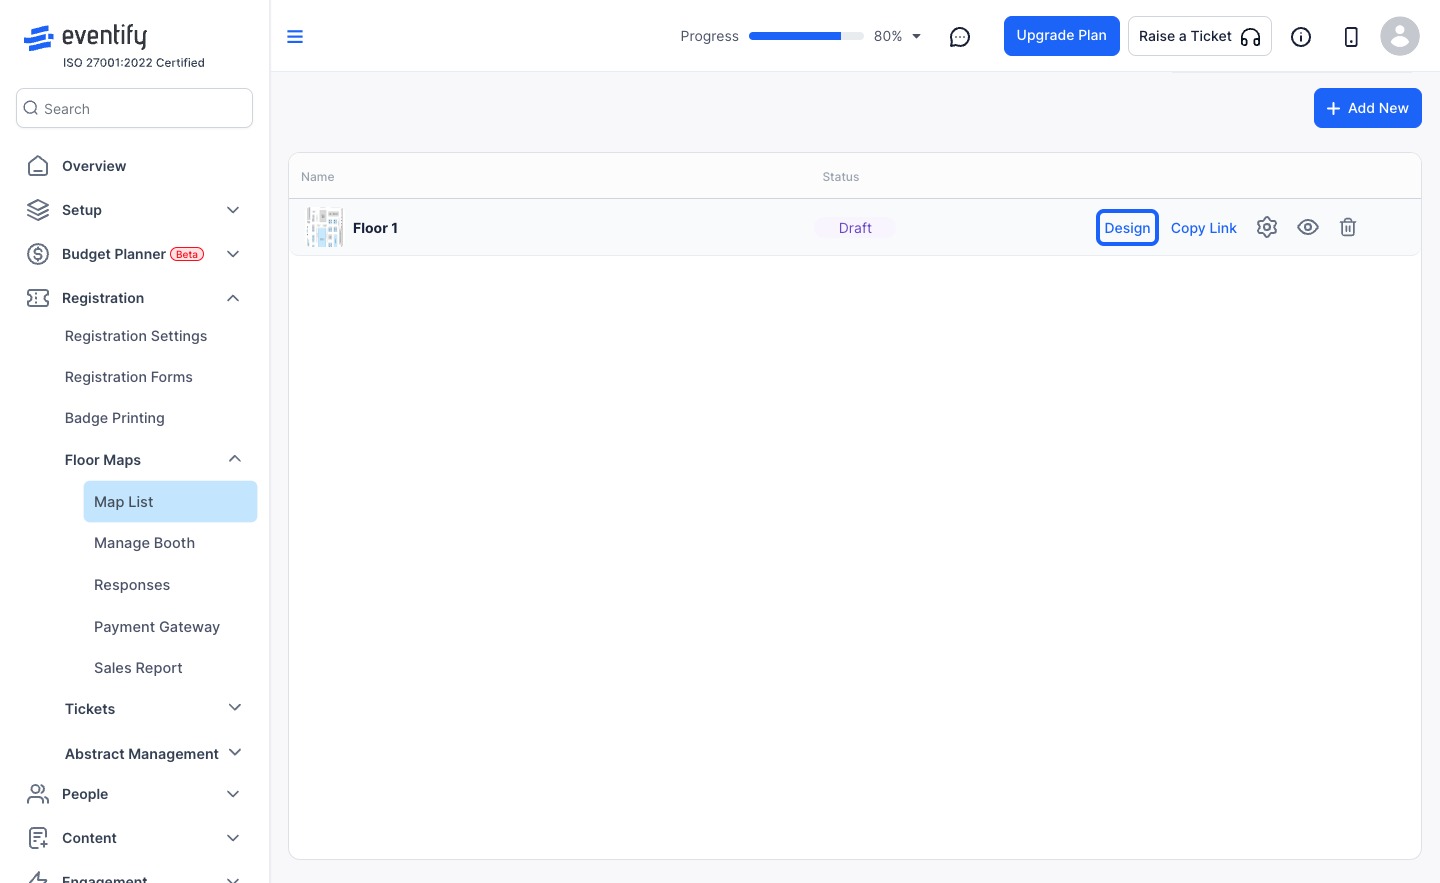Screen dimensions: 1440x883
Task: Click the search magnifier icon
Action: tap(31, 108)
